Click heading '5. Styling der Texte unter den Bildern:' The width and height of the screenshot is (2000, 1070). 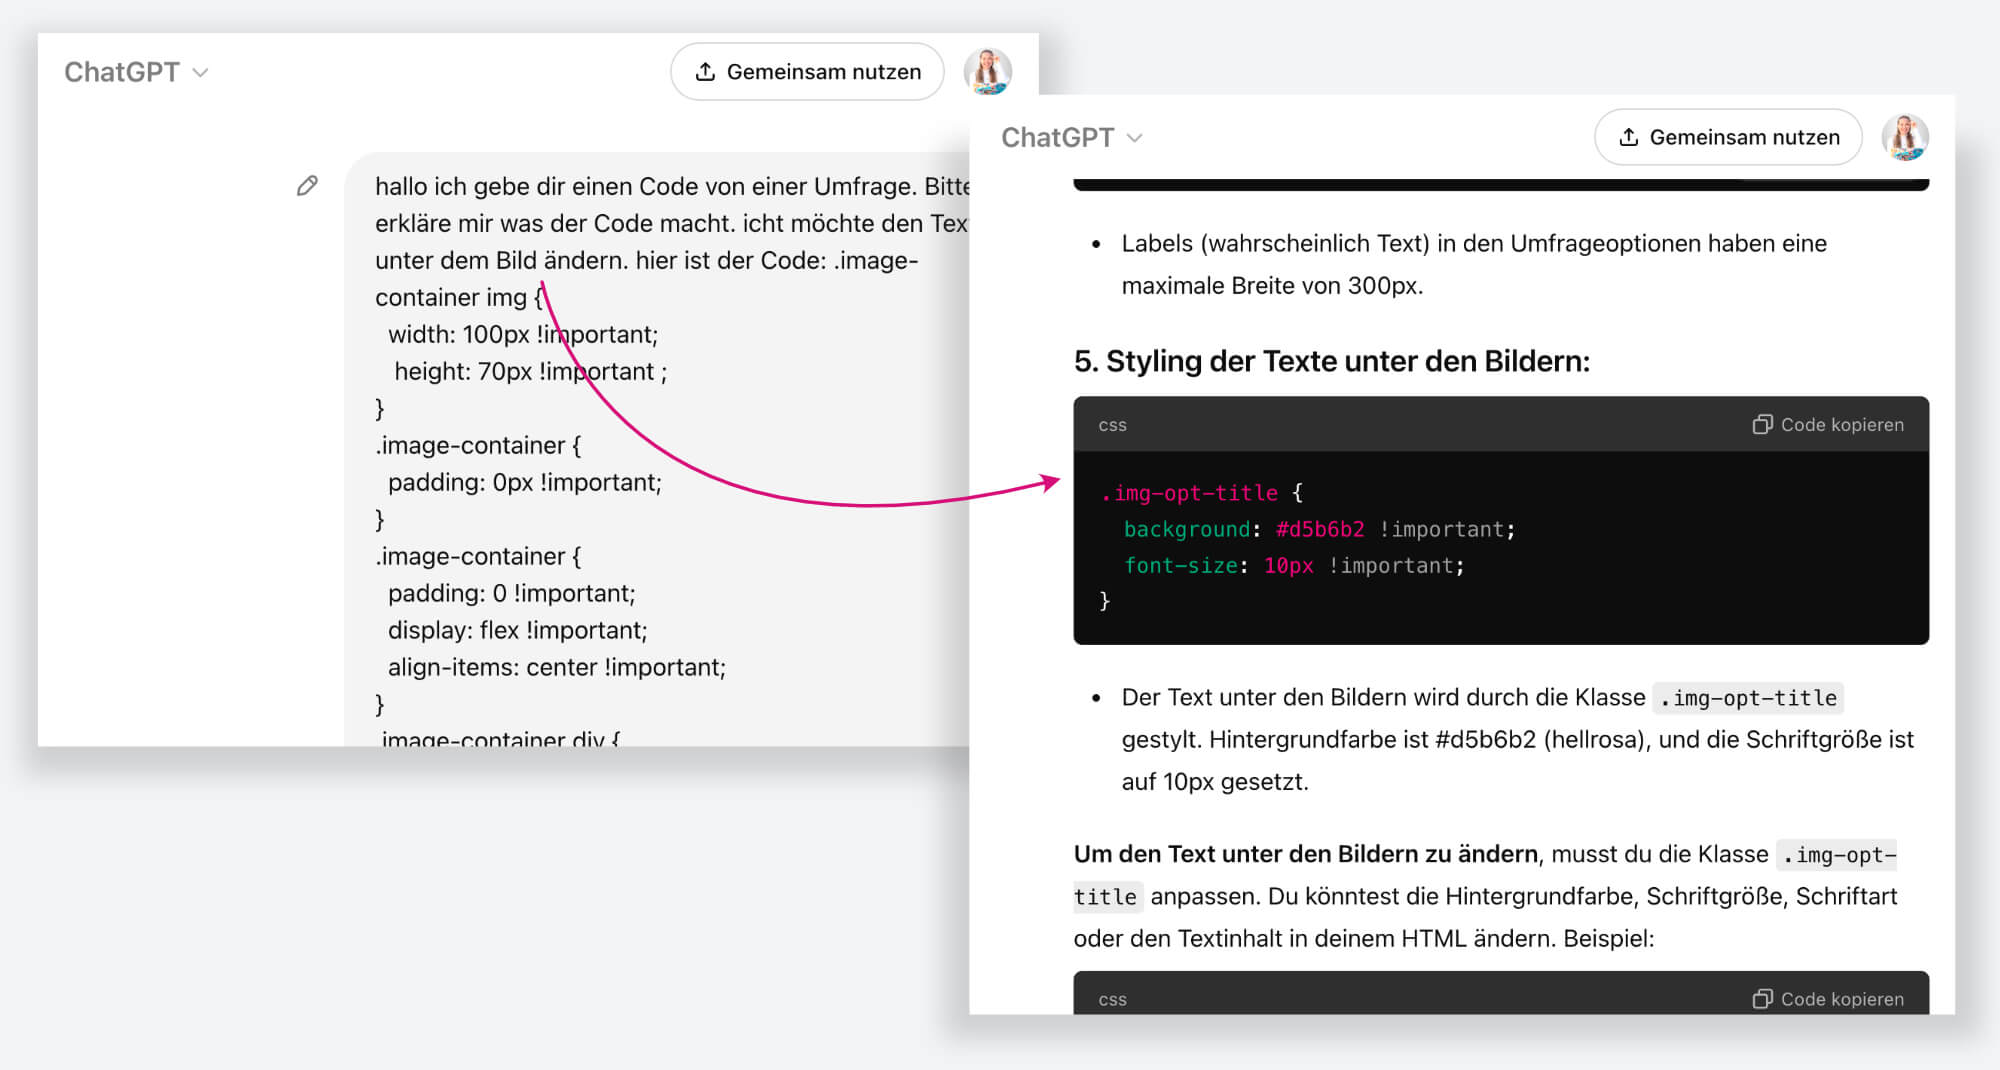coord(1331,361)
